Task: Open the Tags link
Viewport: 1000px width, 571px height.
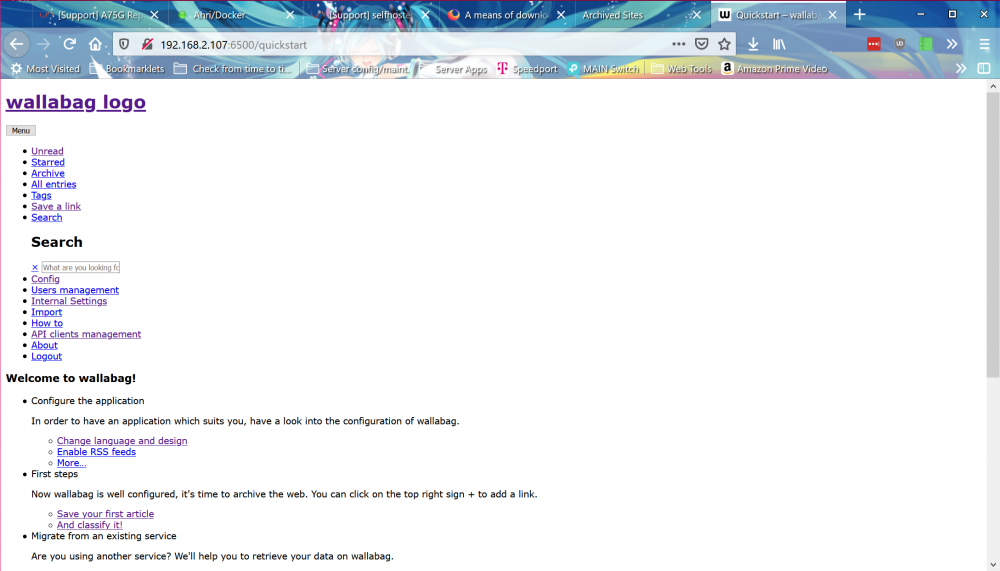Action: pos(41,195)
